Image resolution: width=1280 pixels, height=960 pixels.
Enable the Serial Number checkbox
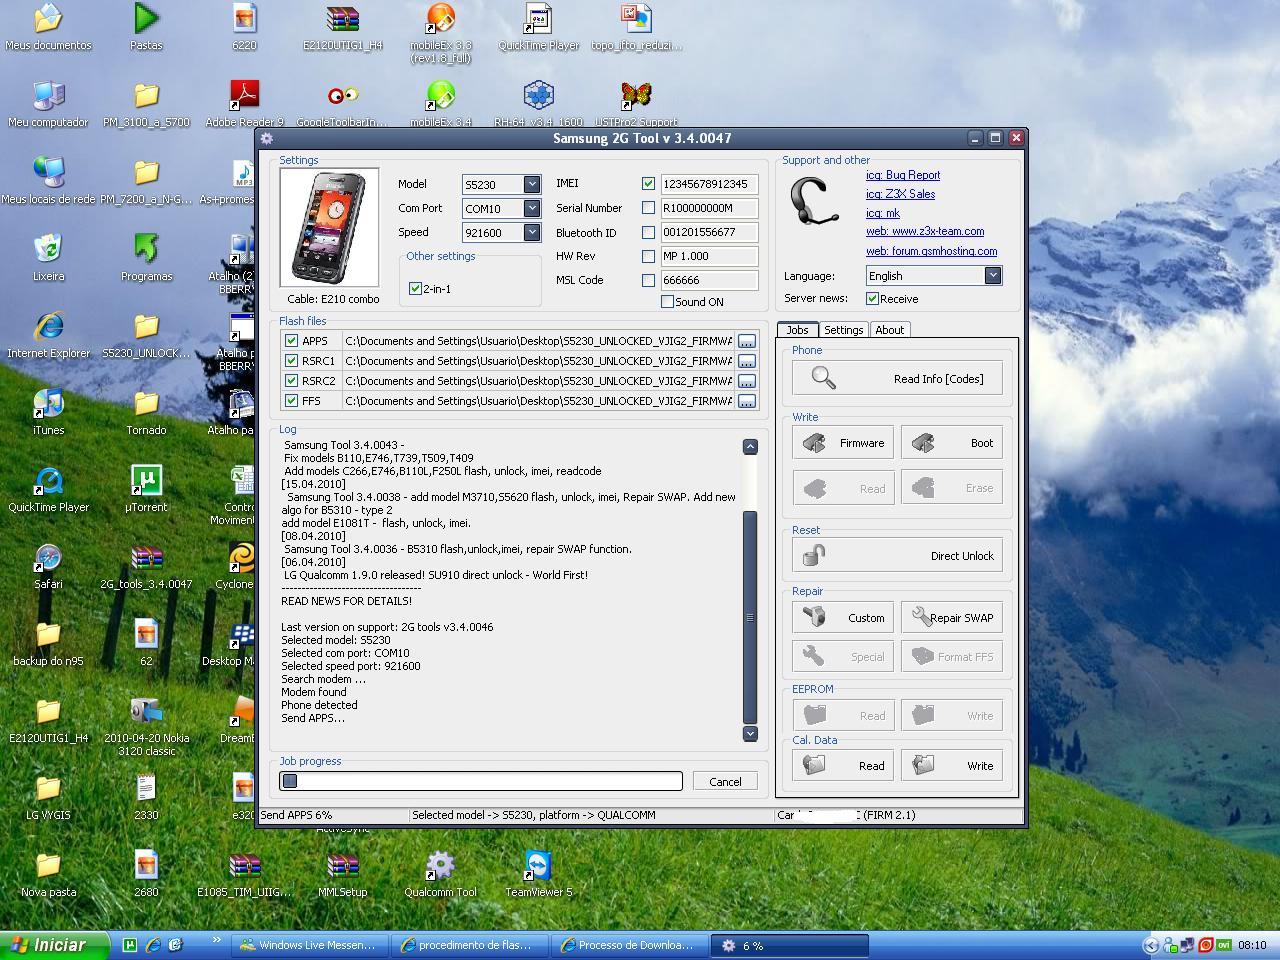click(x=648, y=208)
